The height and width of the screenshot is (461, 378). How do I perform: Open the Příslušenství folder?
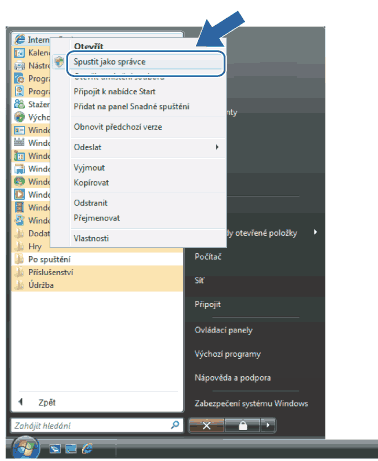point(97,272)
